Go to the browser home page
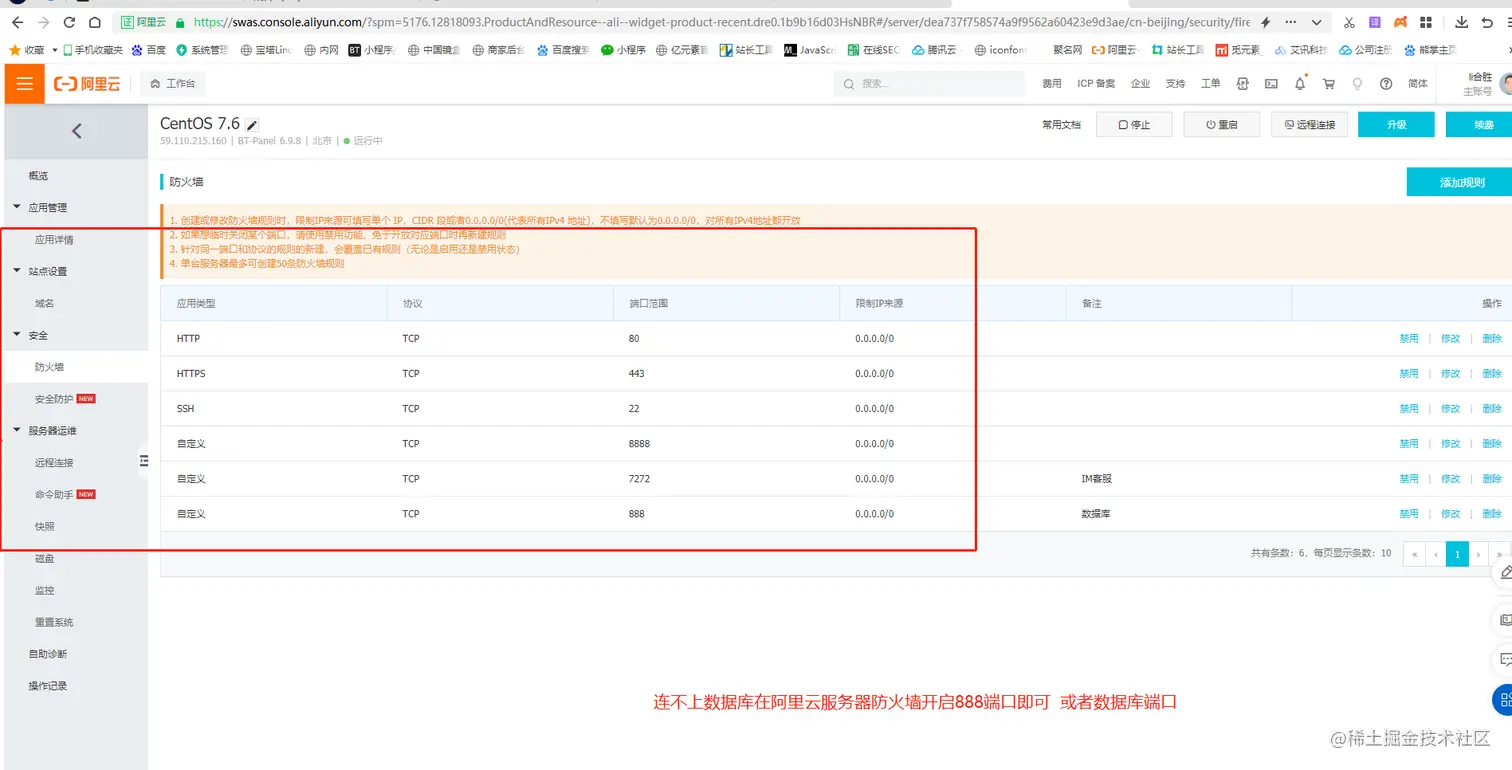Screen dimensions: 1512x770 coord(94,22)
